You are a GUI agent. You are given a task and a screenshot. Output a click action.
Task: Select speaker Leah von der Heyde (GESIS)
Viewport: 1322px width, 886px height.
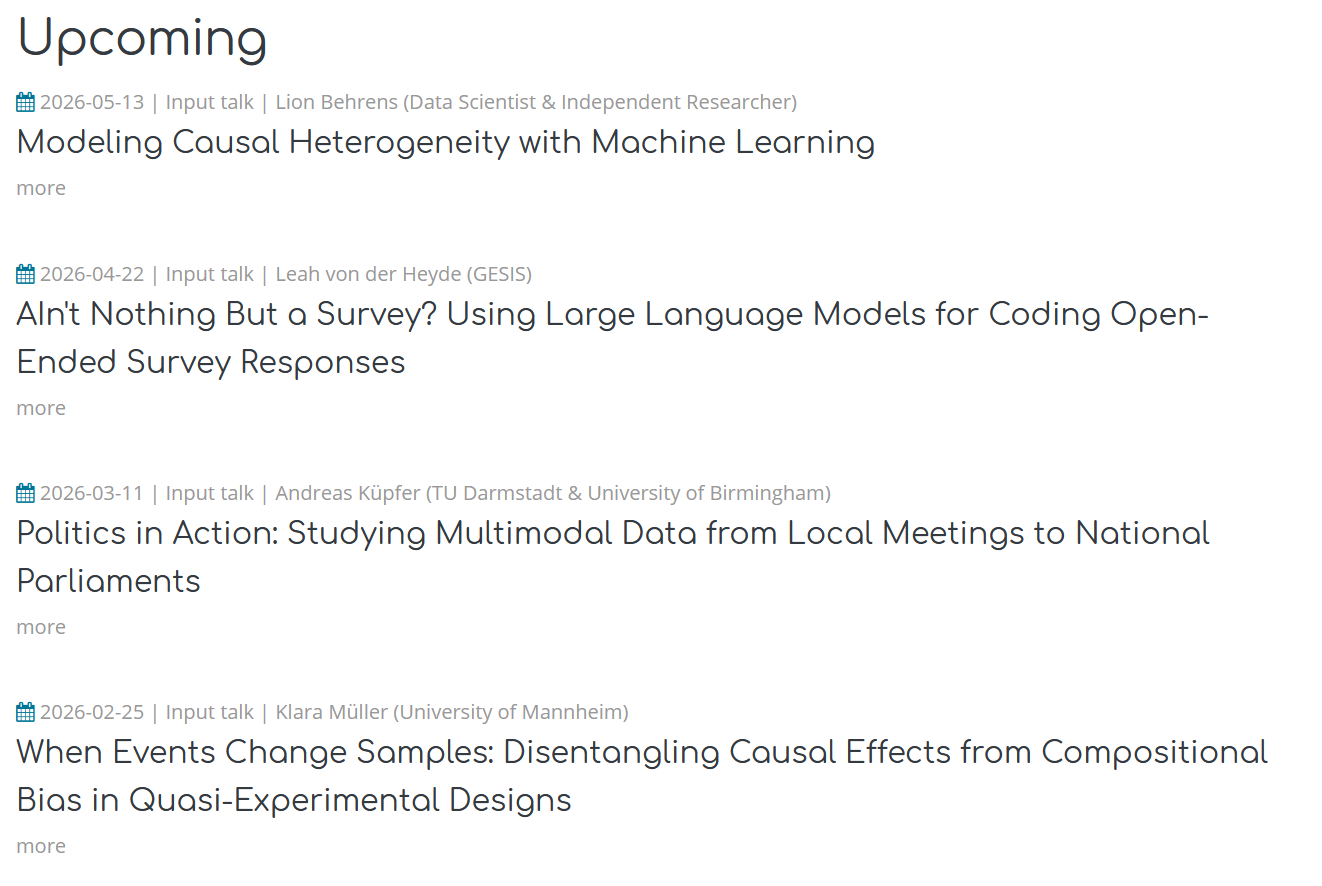[x=403, y=274]
